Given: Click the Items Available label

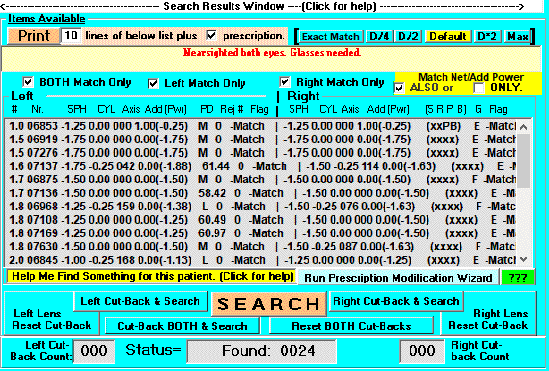Looking at the screenshot, I should click(x=47, y=19).
